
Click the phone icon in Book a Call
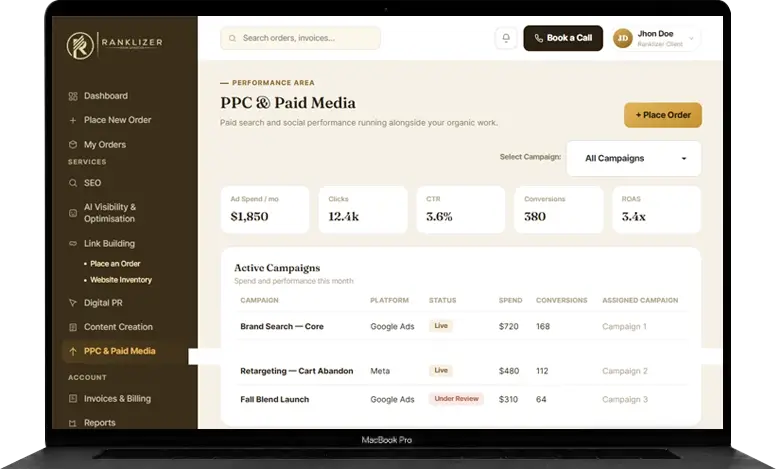click(x=538, y=38)
